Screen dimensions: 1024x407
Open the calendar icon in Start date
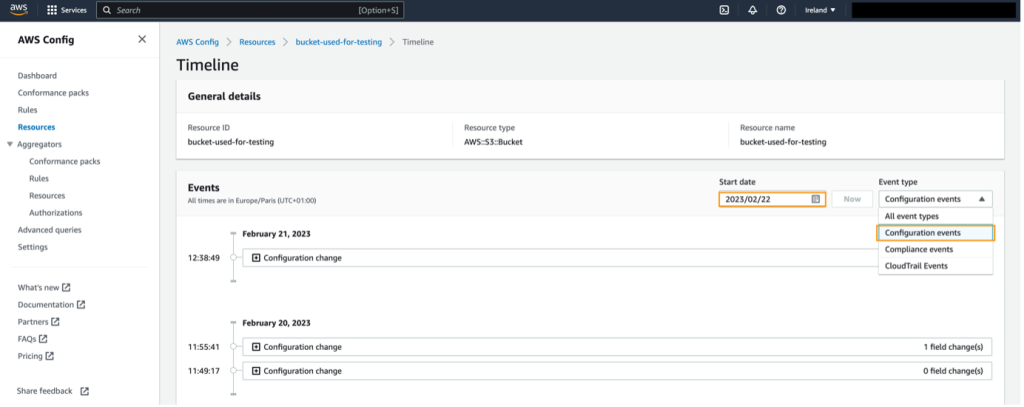click(816, 199)
